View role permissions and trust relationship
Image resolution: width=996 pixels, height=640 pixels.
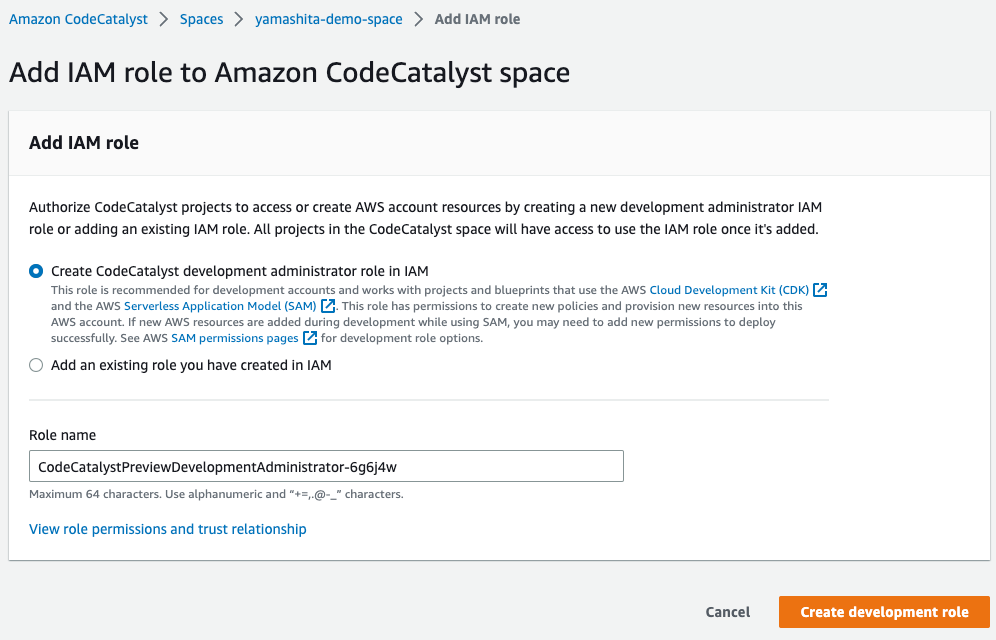(x=168, y=529)
